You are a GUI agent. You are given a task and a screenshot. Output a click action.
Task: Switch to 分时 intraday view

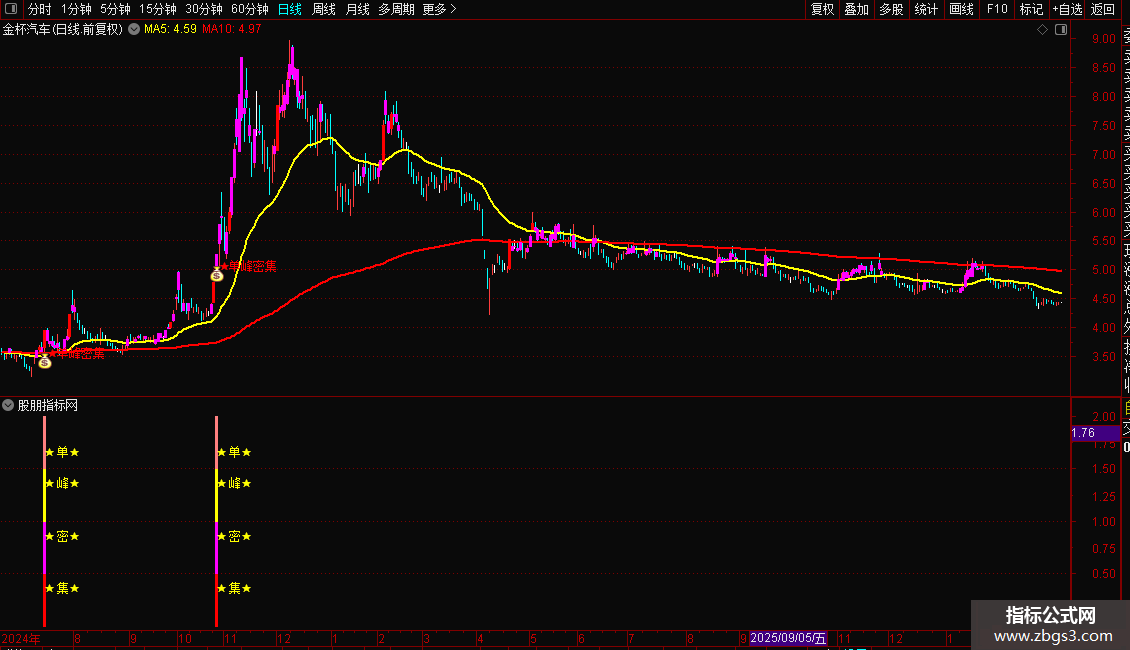(40, 9)
